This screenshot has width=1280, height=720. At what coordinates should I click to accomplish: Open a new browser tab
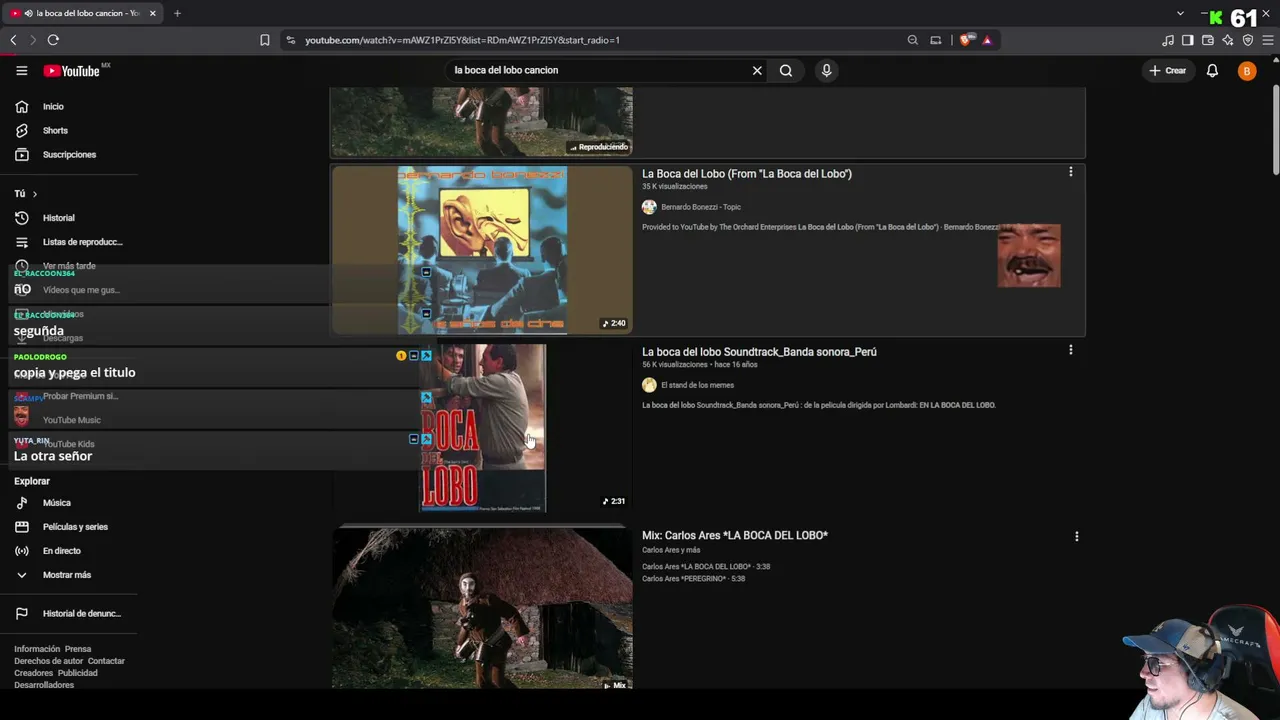tap(177, 13)
